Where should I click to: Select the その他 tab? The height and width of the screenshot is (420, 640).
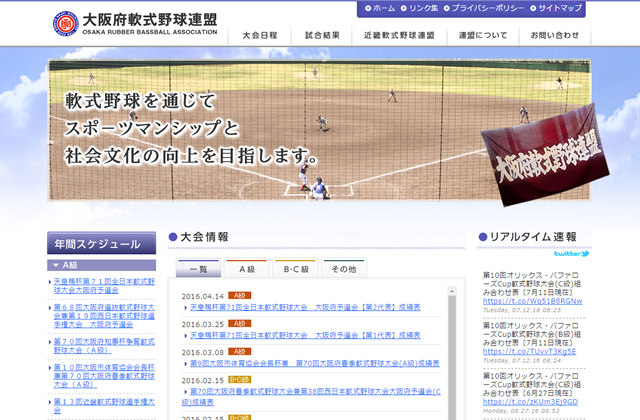coord(343,269)
